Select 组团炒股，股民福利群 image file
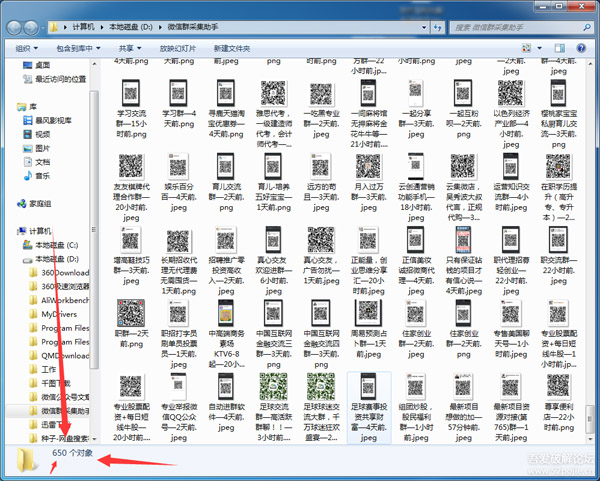This screenshot has width=600, height=481. point(416,408)
